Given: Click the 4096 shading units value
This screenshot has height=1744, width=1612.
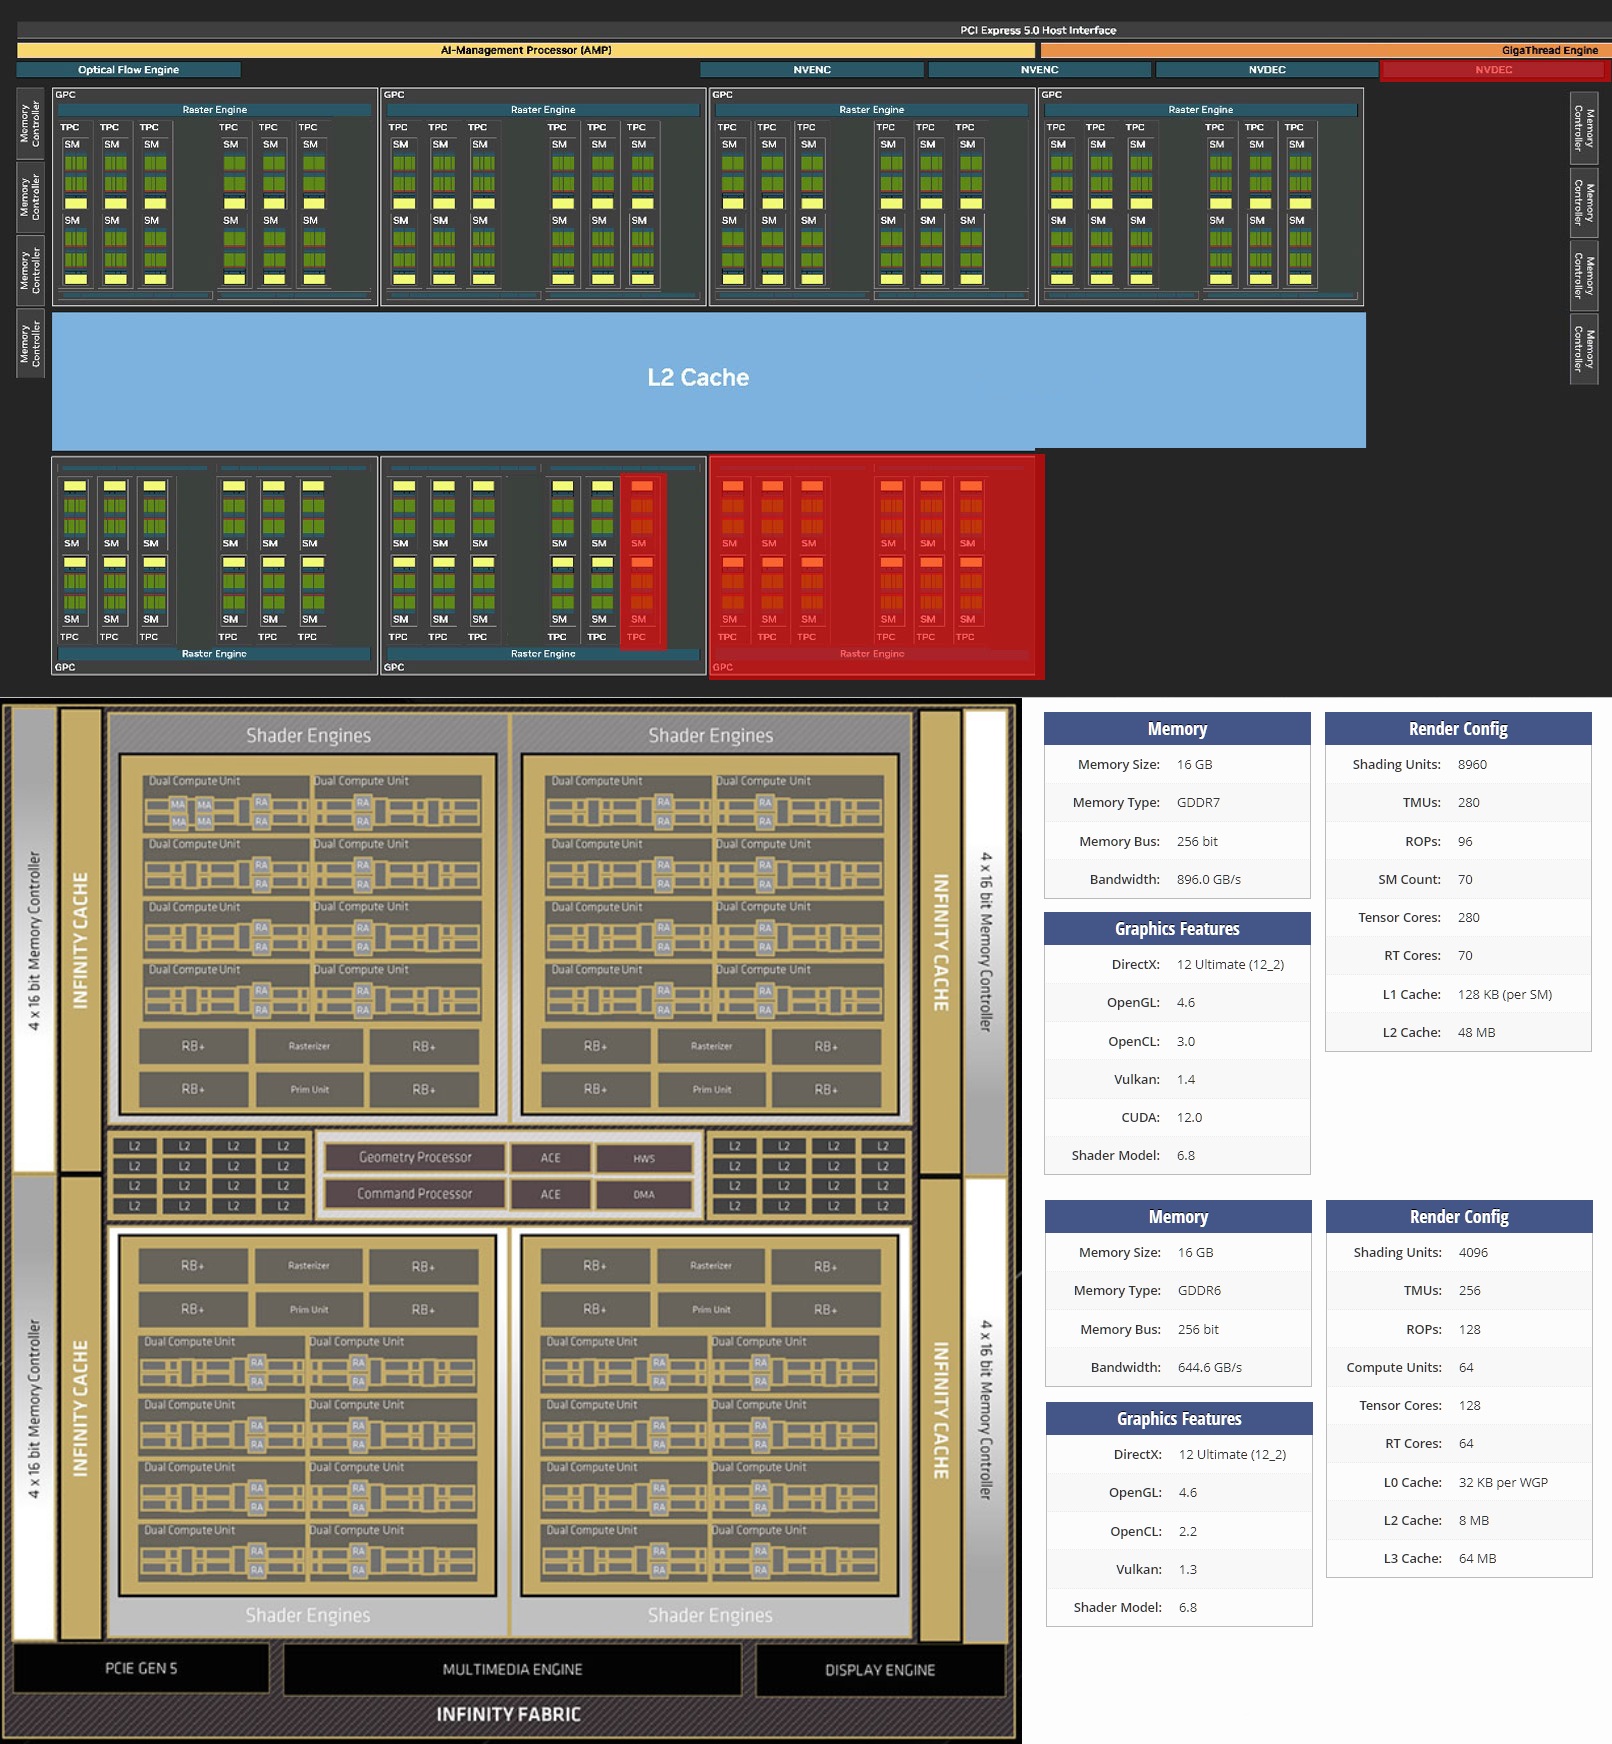Looking at the screenshot, I should 1473,1253.
